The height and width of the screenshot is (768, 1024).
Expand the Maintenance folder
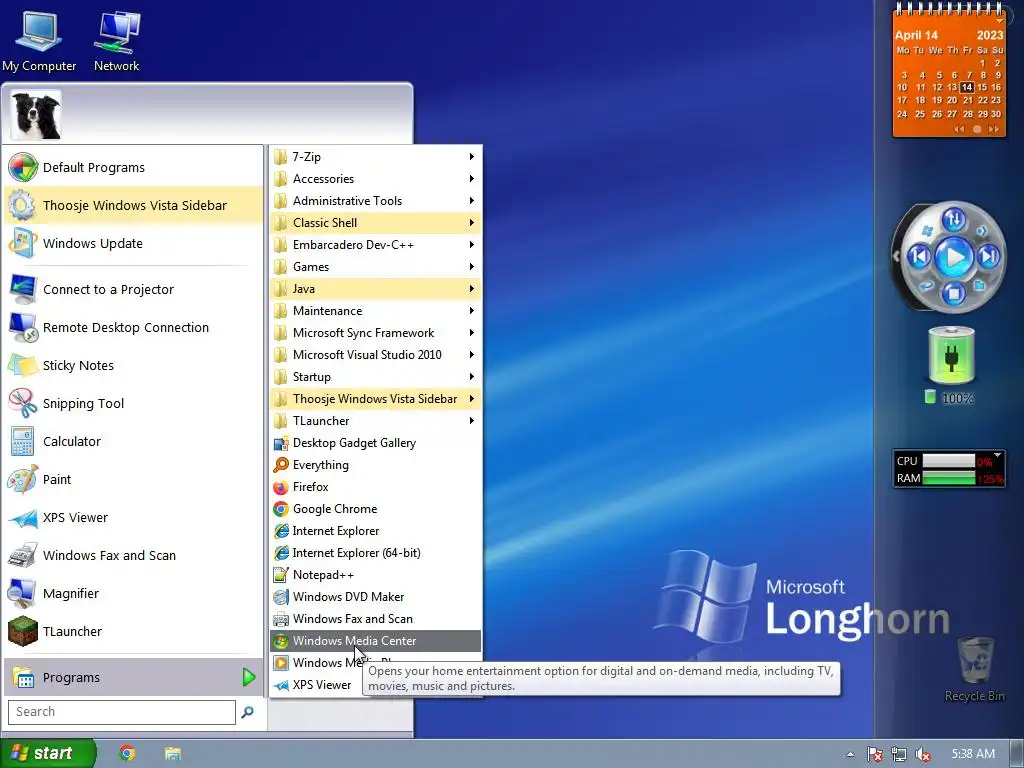376,310
